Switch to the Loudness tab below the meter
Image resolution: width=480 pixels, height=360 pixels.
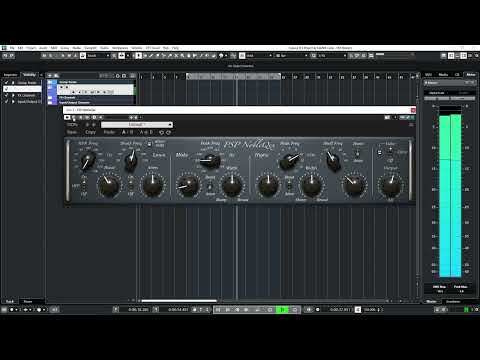click(453, 301)
